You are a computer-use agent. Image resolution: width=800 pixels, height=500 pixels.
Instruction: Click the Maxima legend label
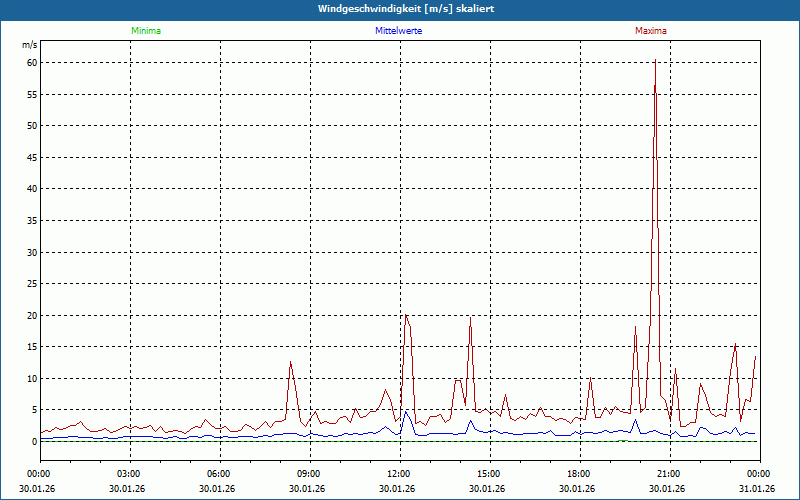pos(650,31)
